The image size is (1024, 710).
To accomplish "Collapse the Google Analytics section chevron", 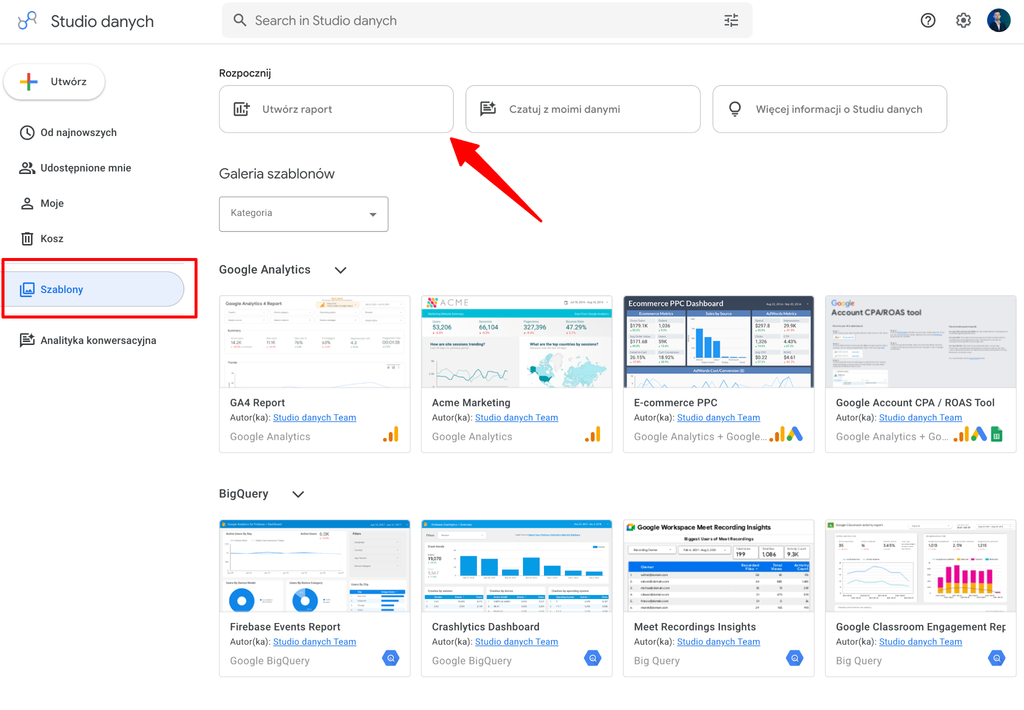I will tap(340, 270).
